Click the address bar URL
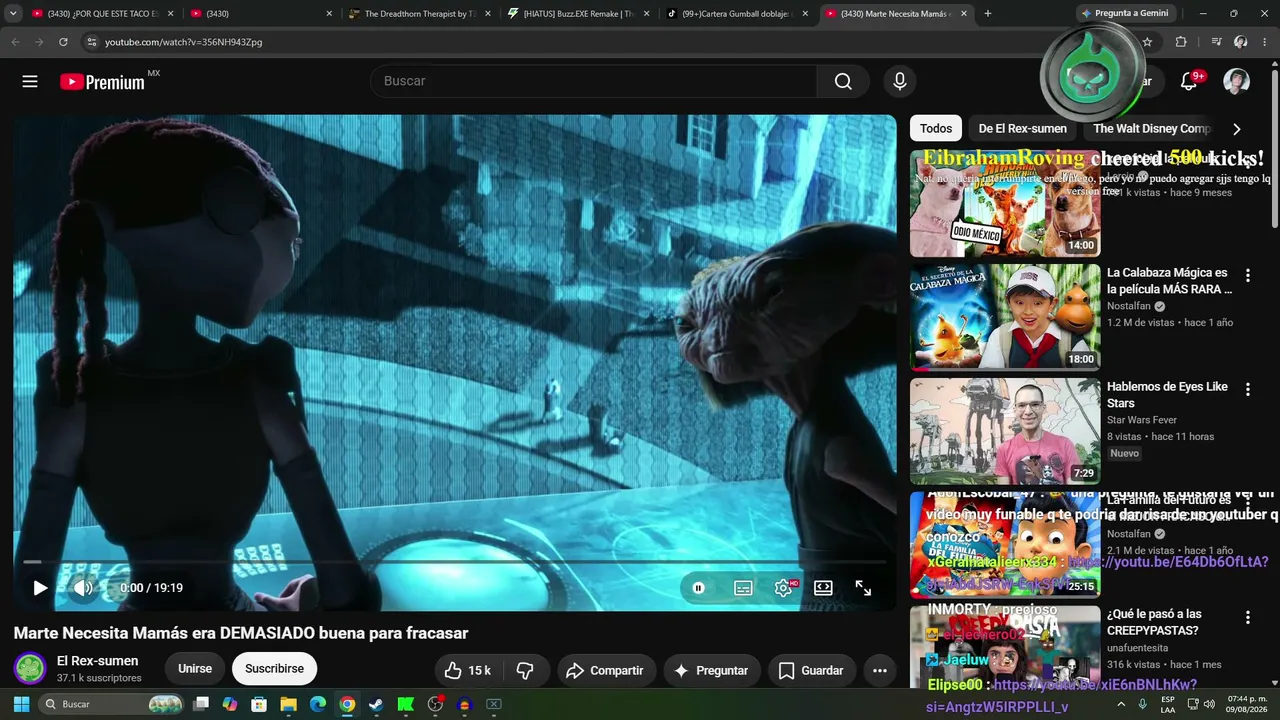Image resolution: width=1280 pixels, height=720 pixels. [184, 42]
